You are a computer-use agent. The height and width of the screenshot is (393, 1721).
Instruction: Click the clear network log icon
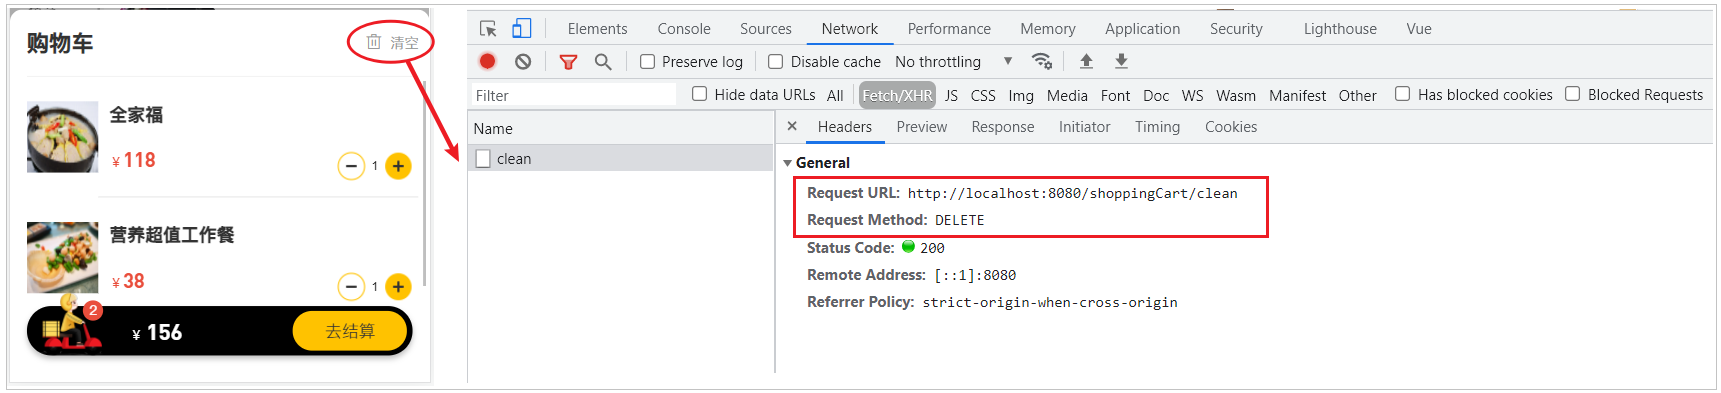coord(523,61)
